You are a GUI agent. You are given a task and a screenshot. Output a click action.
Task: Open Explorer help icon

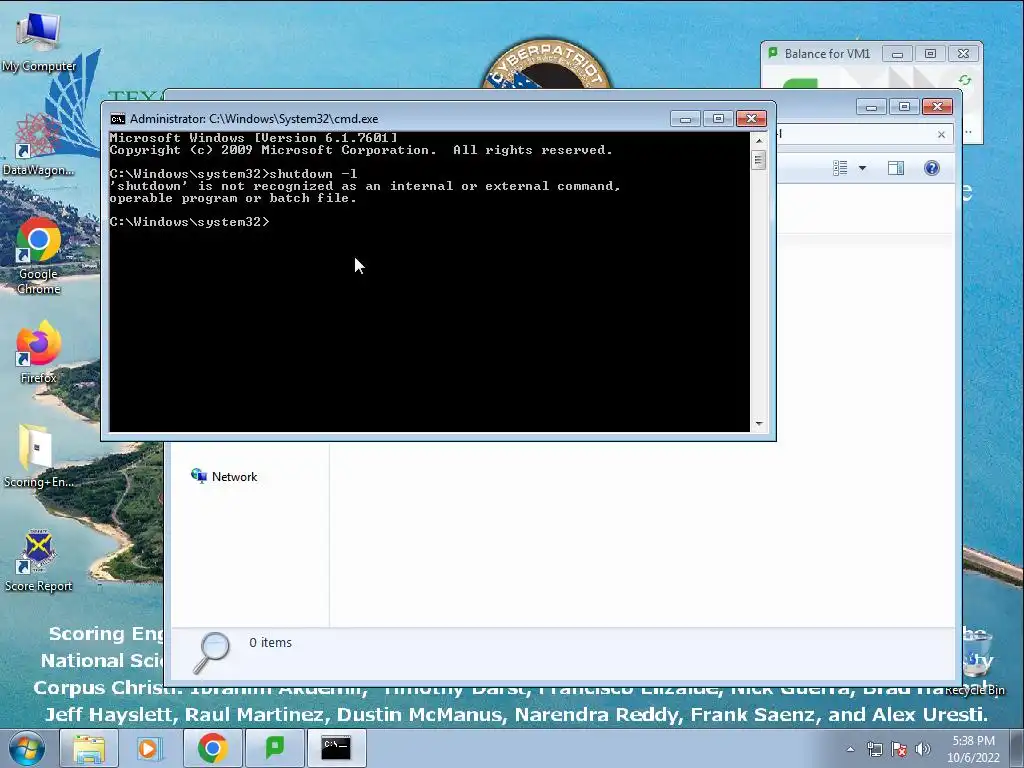click(932, 168)
